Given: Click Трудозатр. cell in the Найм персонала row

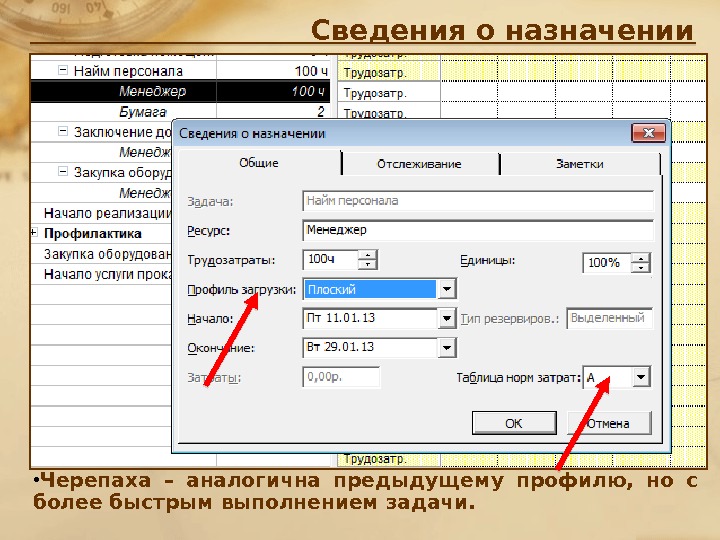Looking at the screenshot, I should (x=389, y=73).
